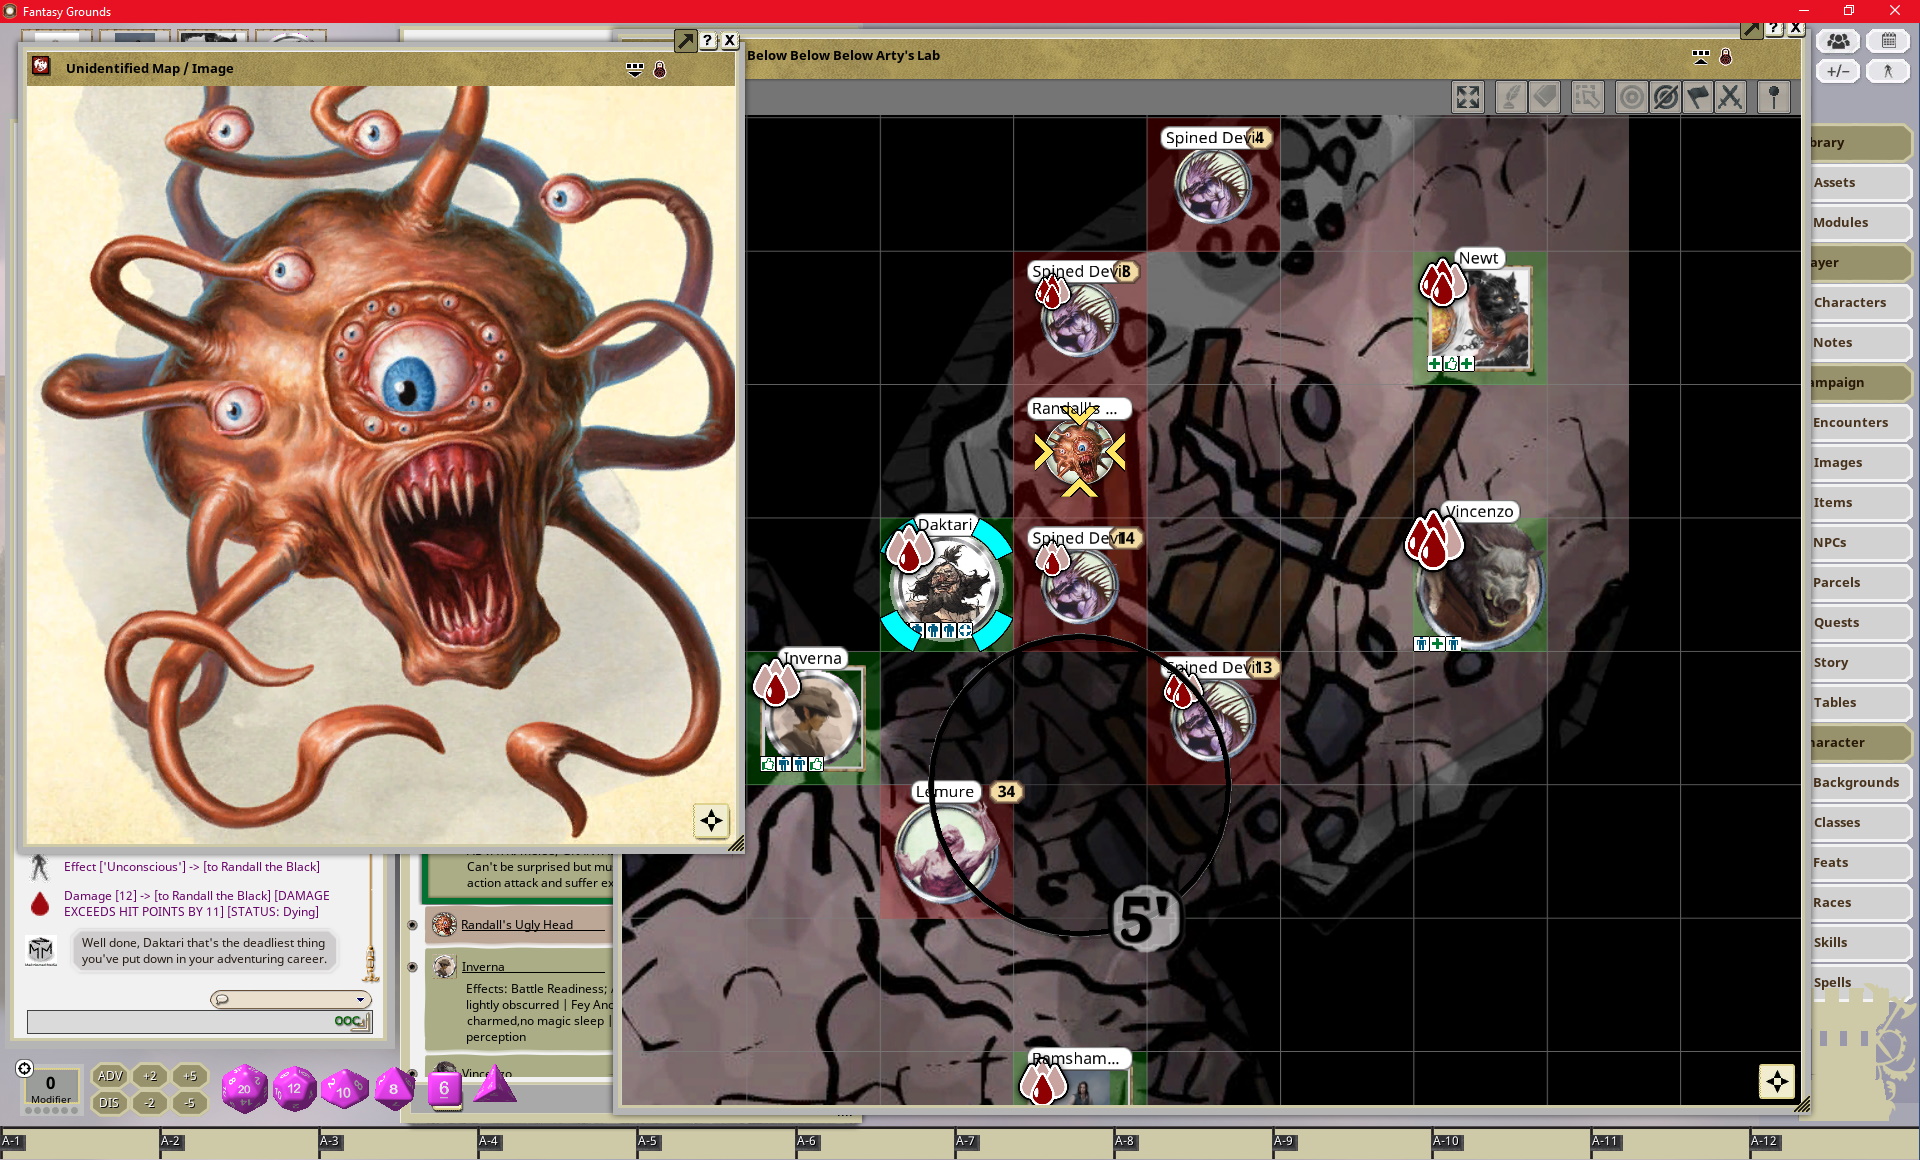Toggle the +2 modifier button
1920x1160 pixels.
tap(150, 1076)
